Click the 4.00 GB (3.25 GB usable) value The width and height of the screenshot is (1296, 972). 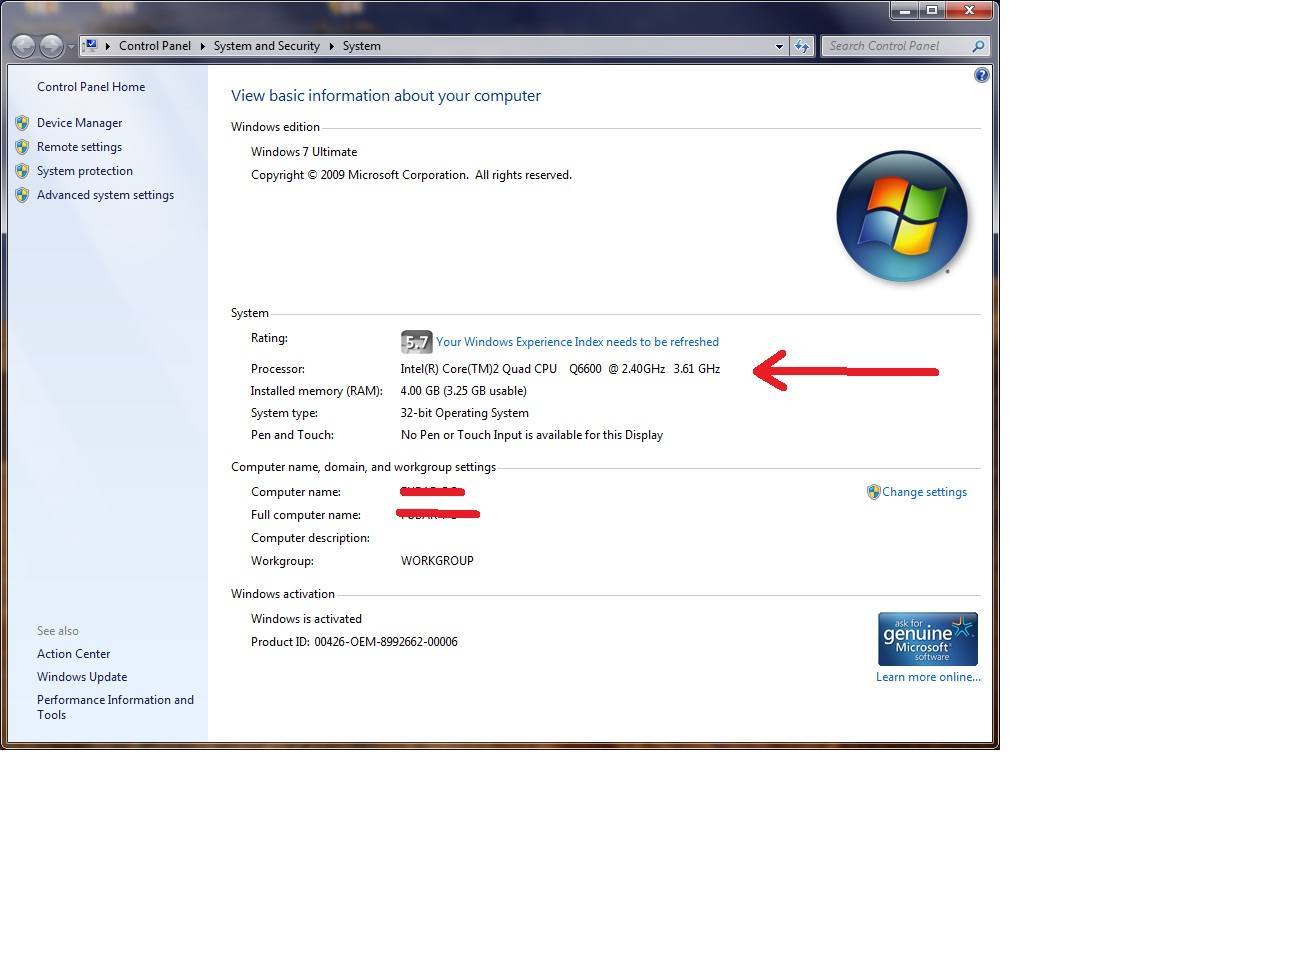click(464, 391)
